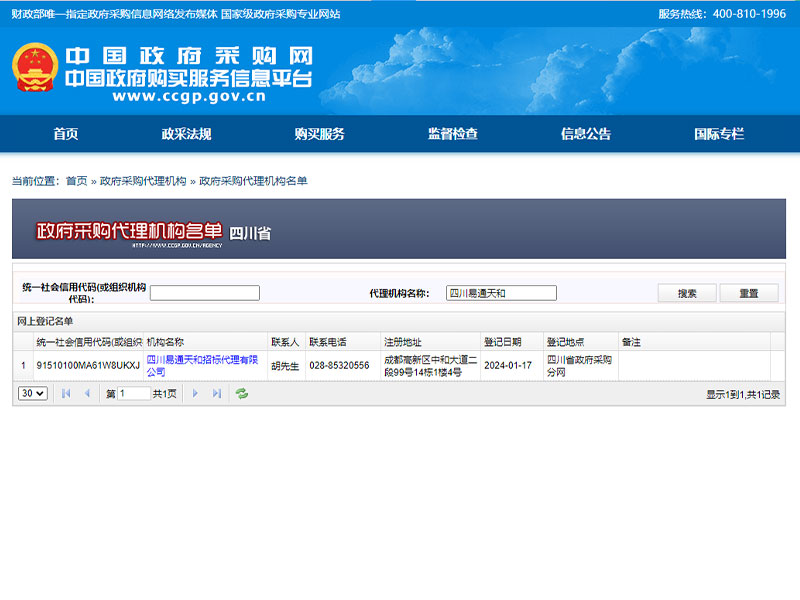Click the last-page pagination icon
Image resolution: width=800 pixels, height=600 pixels.
[x=217, y=393]
